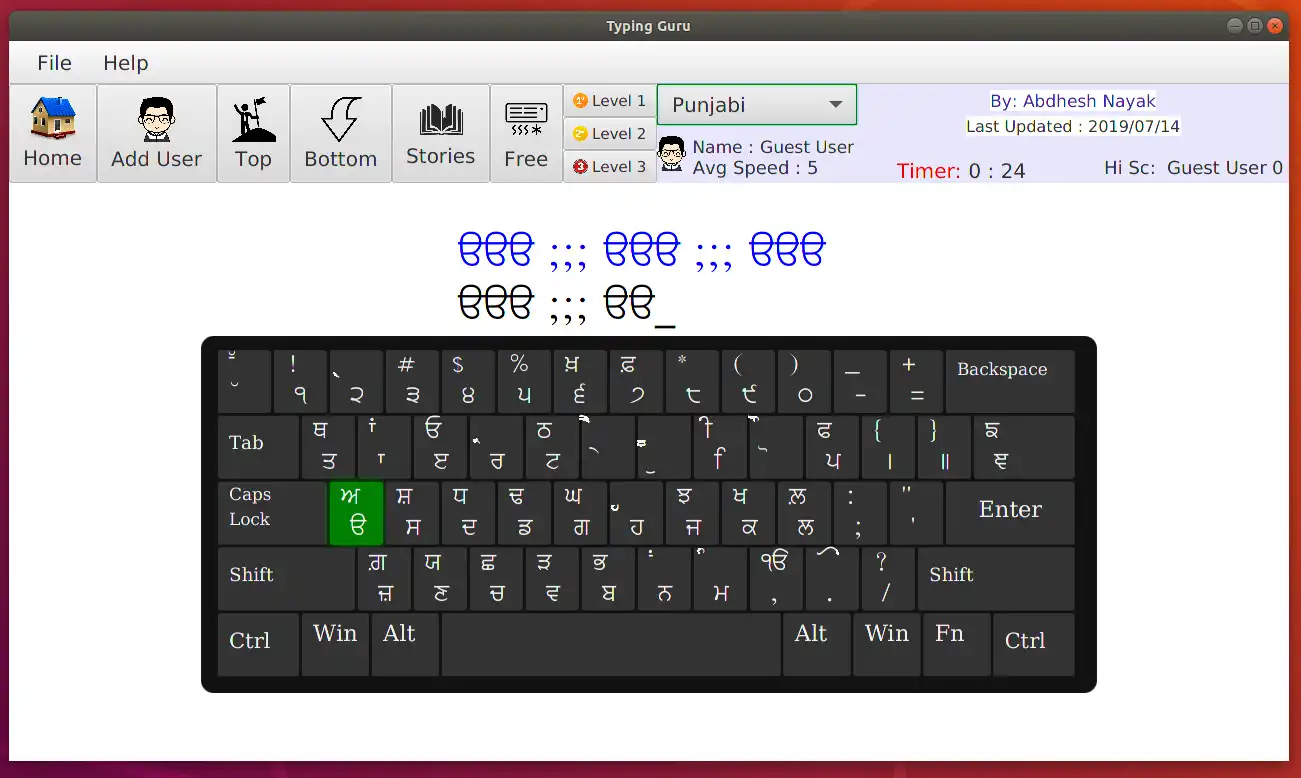The width and height of the screenshot is (1301, 778).
Task: Click the "By: Abdhesh Nayak" credit text
Action: 1073,101
